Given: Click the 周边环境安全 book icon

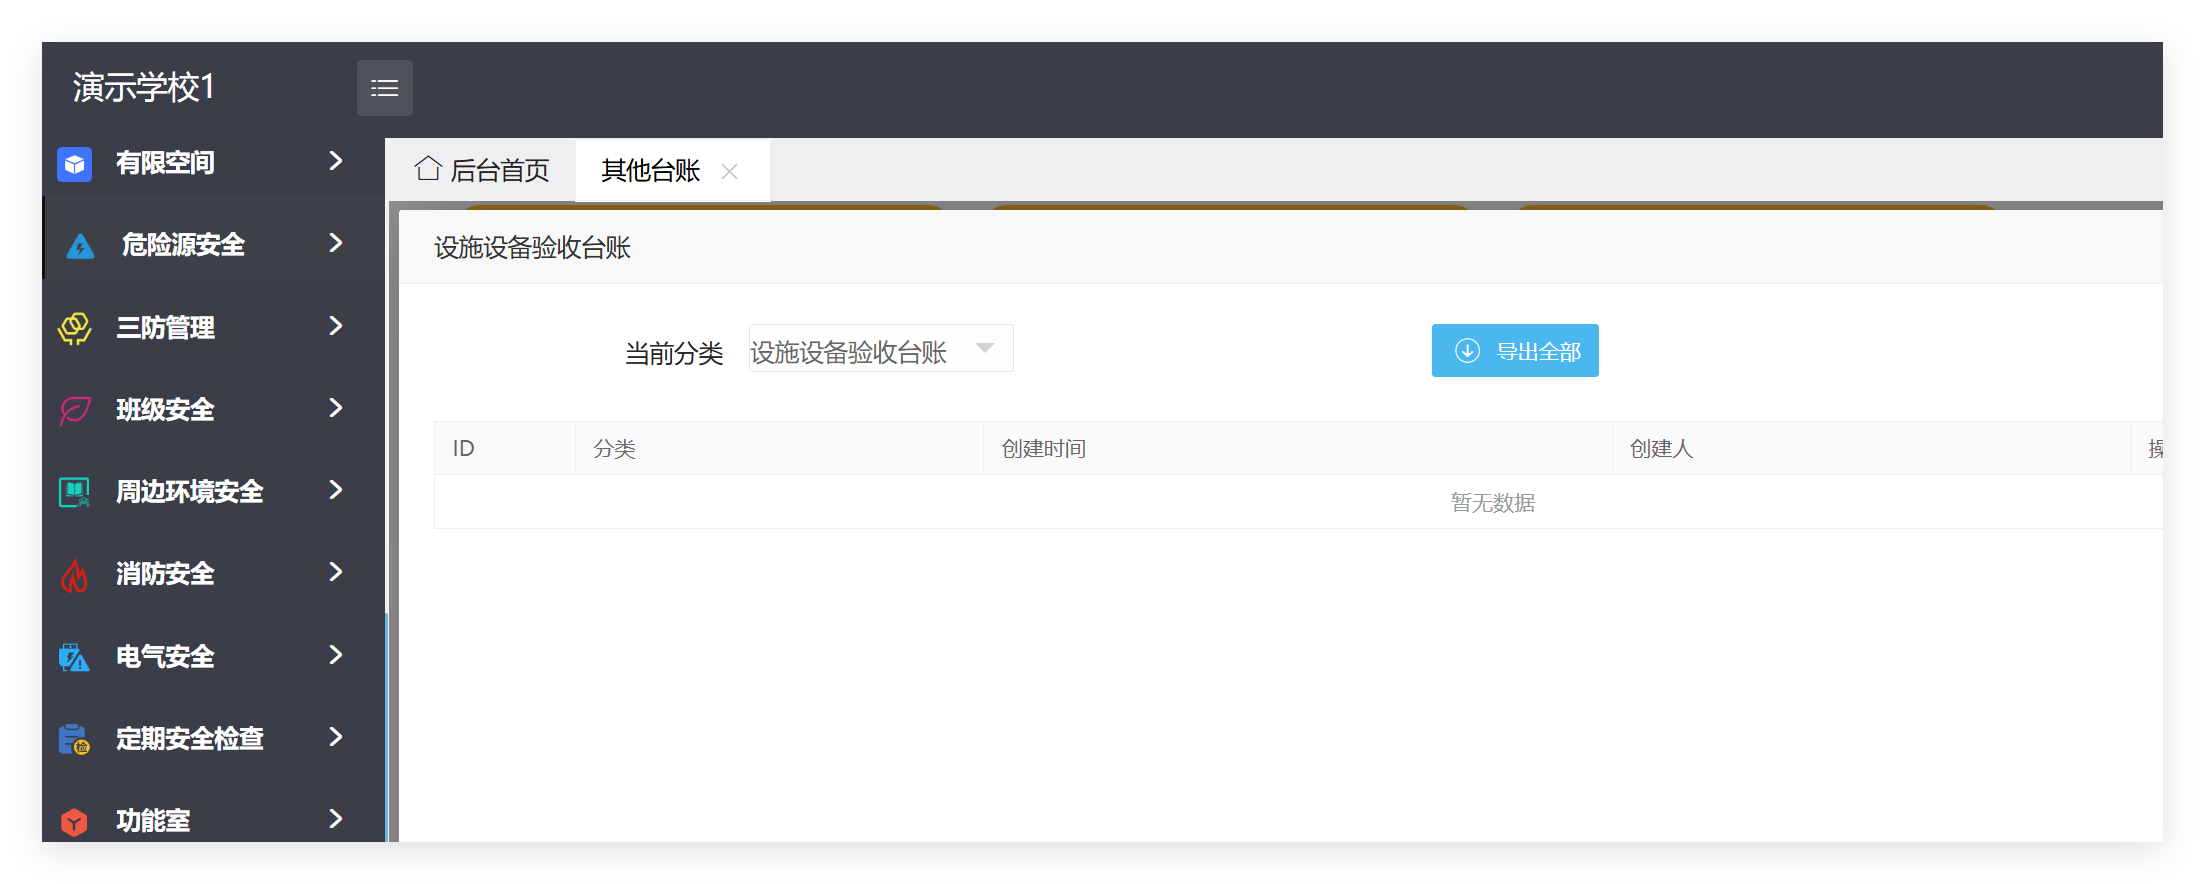Looking at the screenshot, I should (75, 492).
